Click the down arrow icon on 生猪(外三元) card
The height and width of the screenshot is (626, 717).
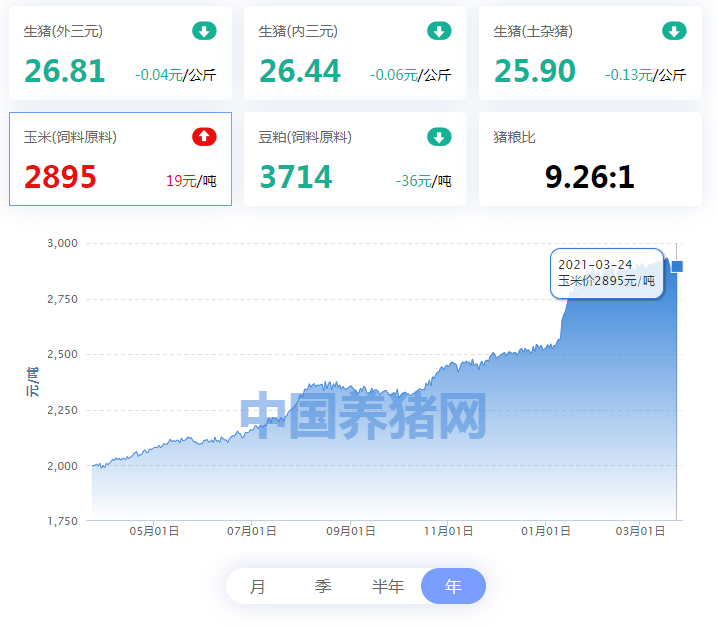coord(204,31)
